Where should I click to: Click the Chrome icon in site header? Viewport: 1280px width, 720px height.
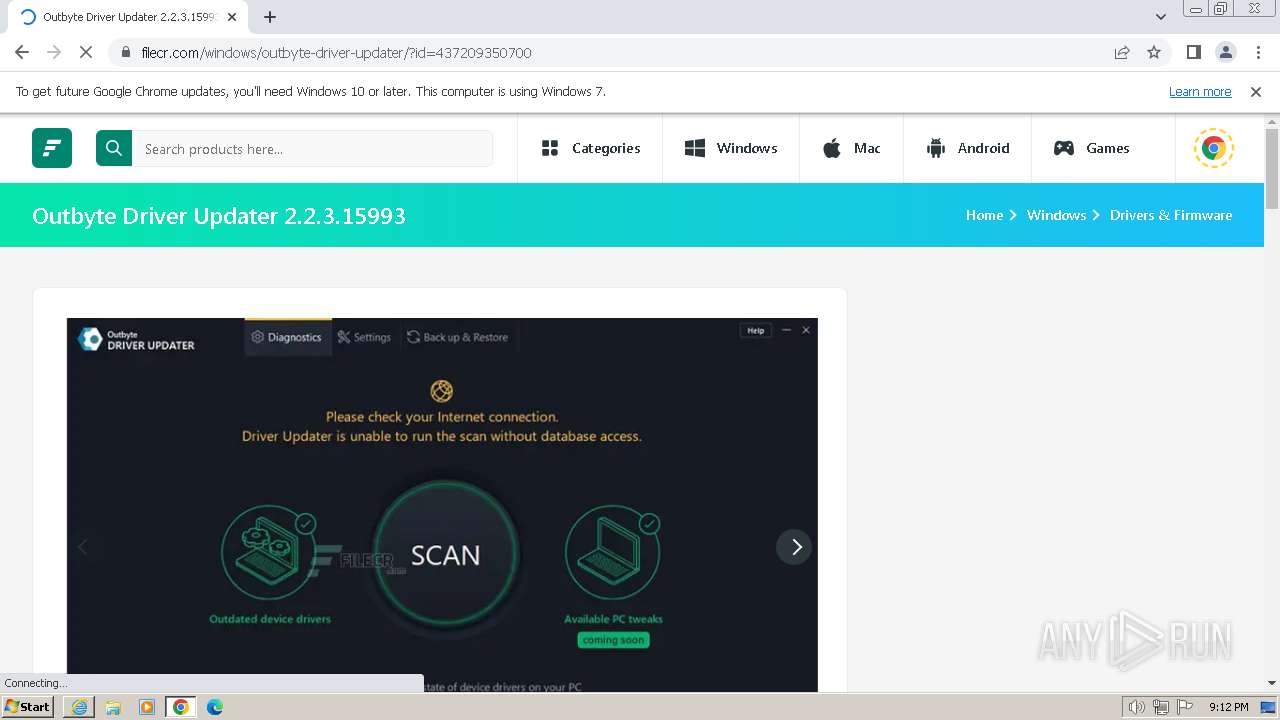tap(1214, 148)
